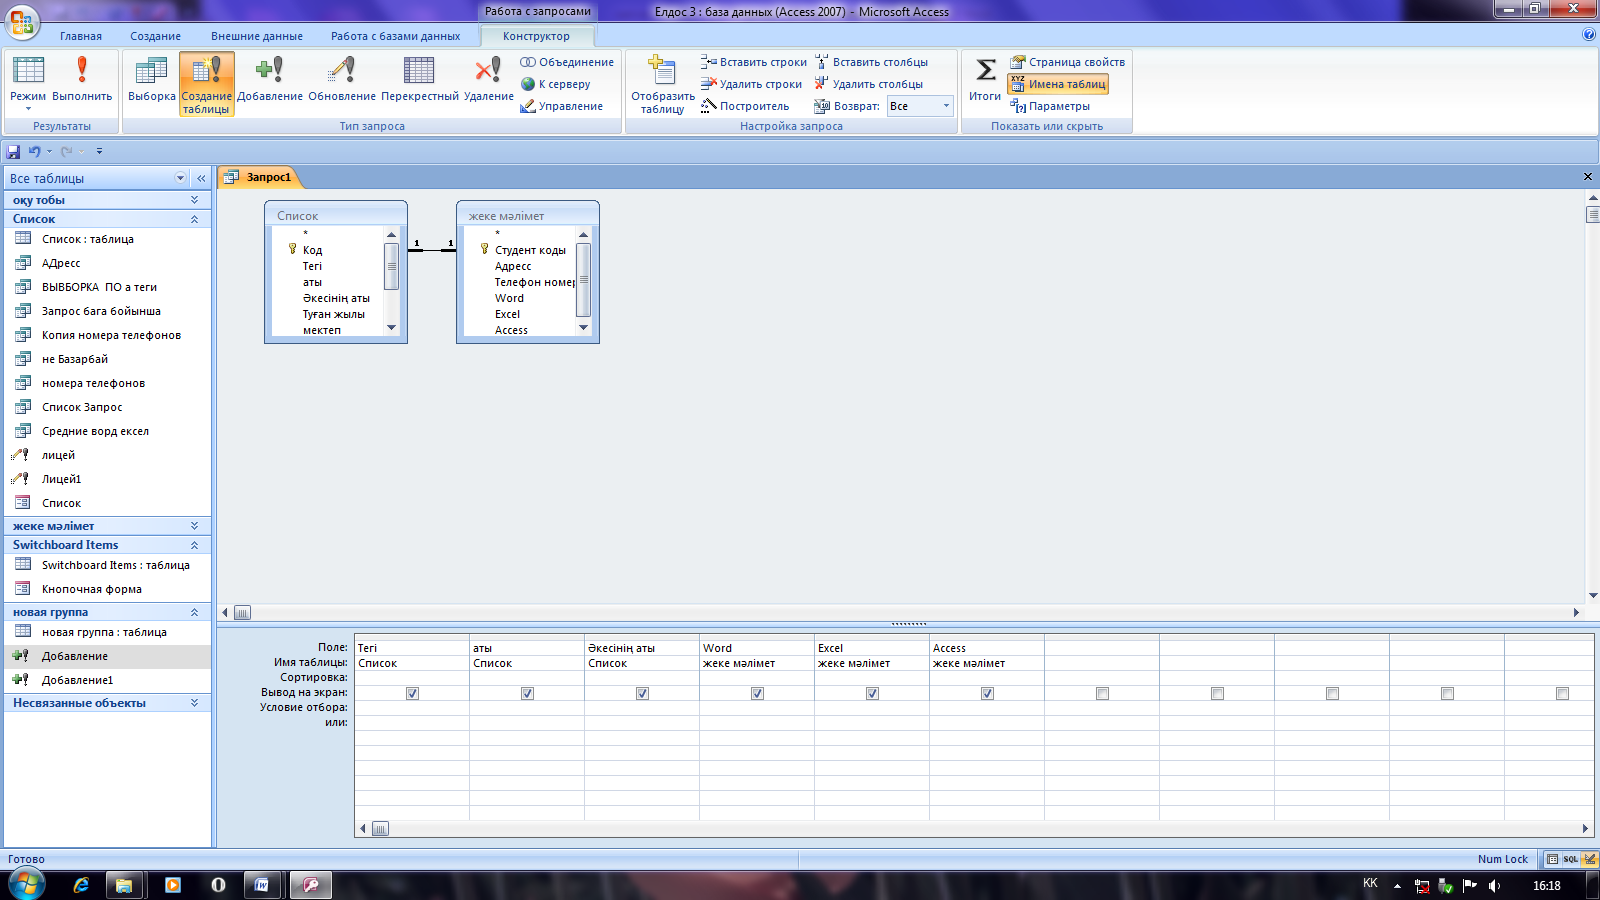
Task: Click Вставить столбцы
Action: tap(872, 62)
